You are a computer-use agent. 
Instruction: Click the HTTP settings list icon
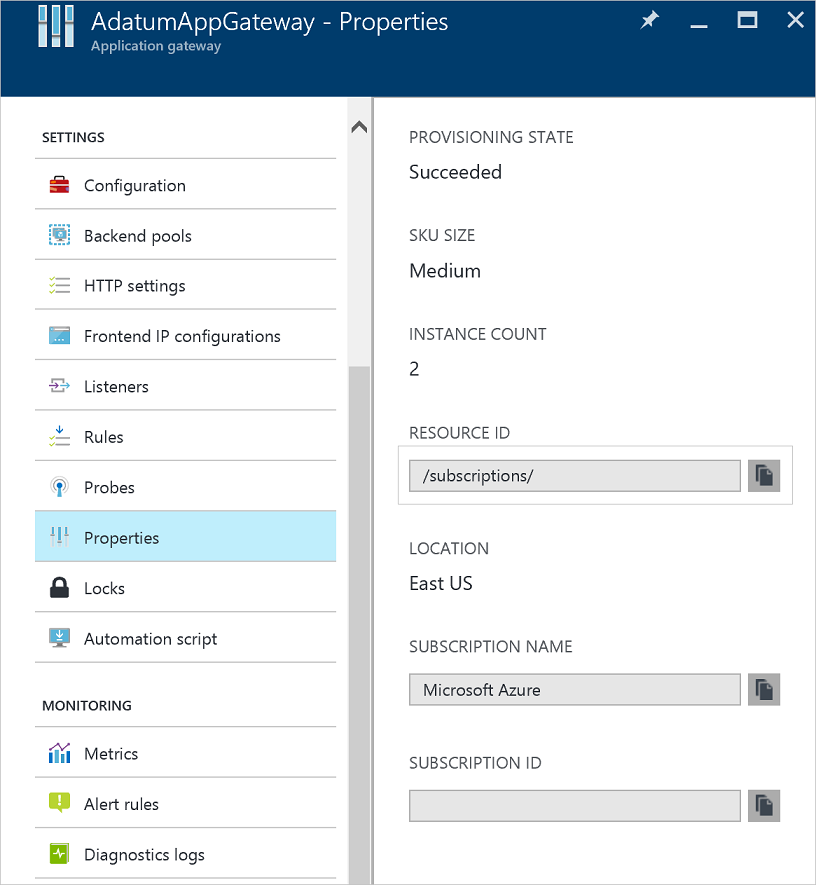60,284
